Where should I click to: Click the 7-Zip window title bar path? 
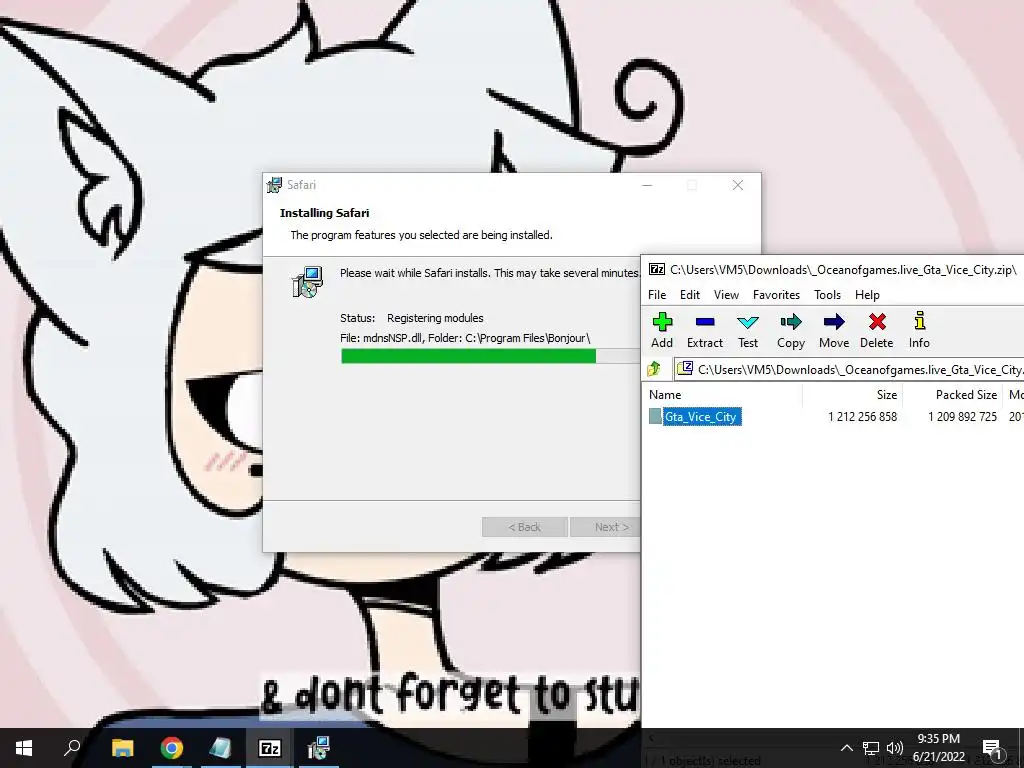click(x=843, y=270)
